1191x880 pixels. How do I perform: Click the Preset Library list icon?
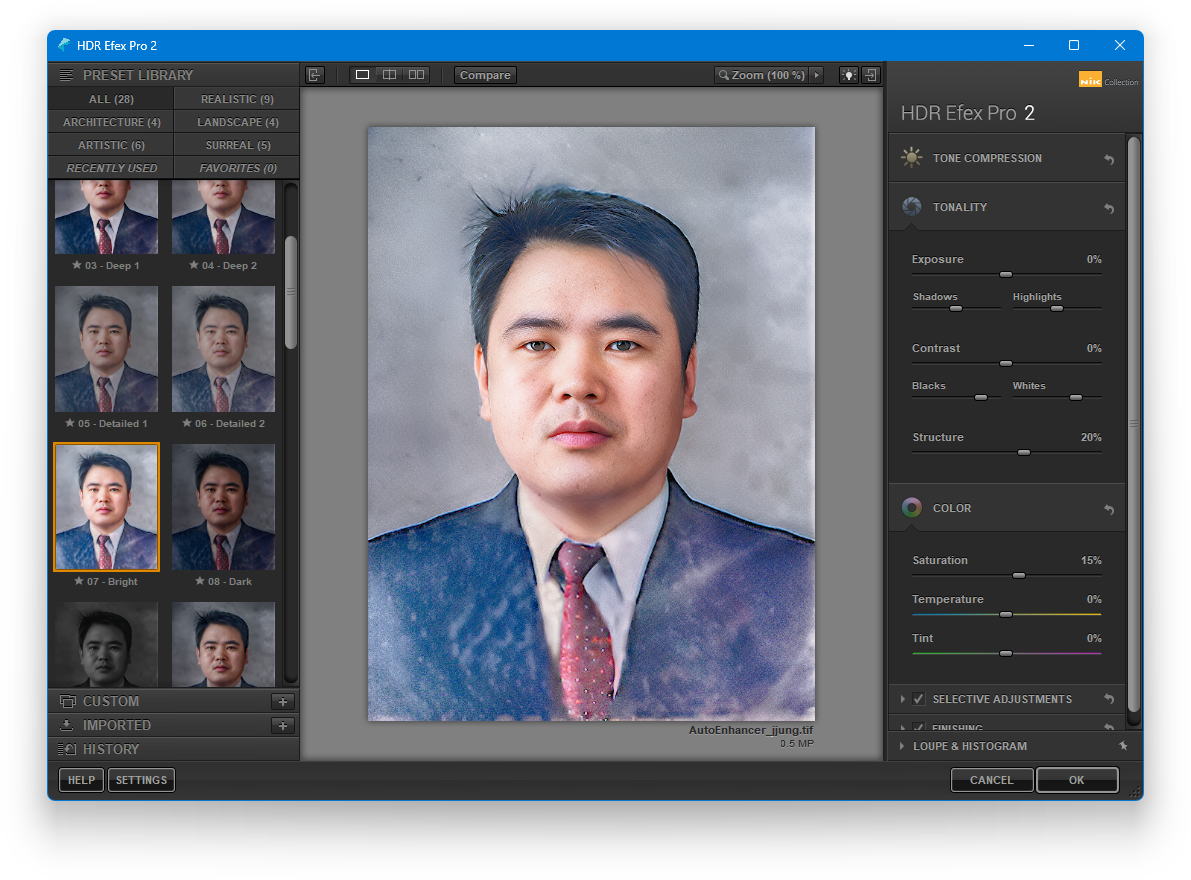click(66, 75)
